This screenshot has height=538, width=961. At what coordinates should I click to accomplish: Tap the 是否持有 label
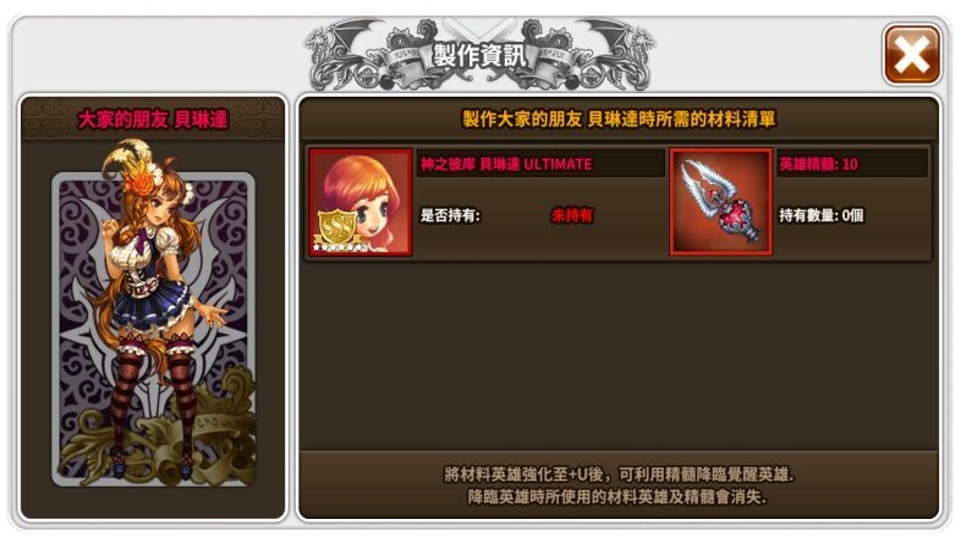450,215
